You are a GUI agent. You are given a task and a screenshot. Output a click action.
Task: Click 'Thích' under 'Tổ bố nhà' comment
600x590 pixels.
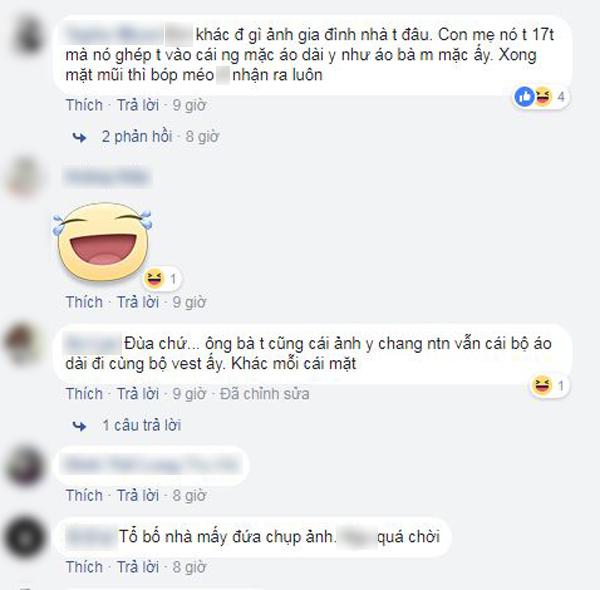click(84, 567)
